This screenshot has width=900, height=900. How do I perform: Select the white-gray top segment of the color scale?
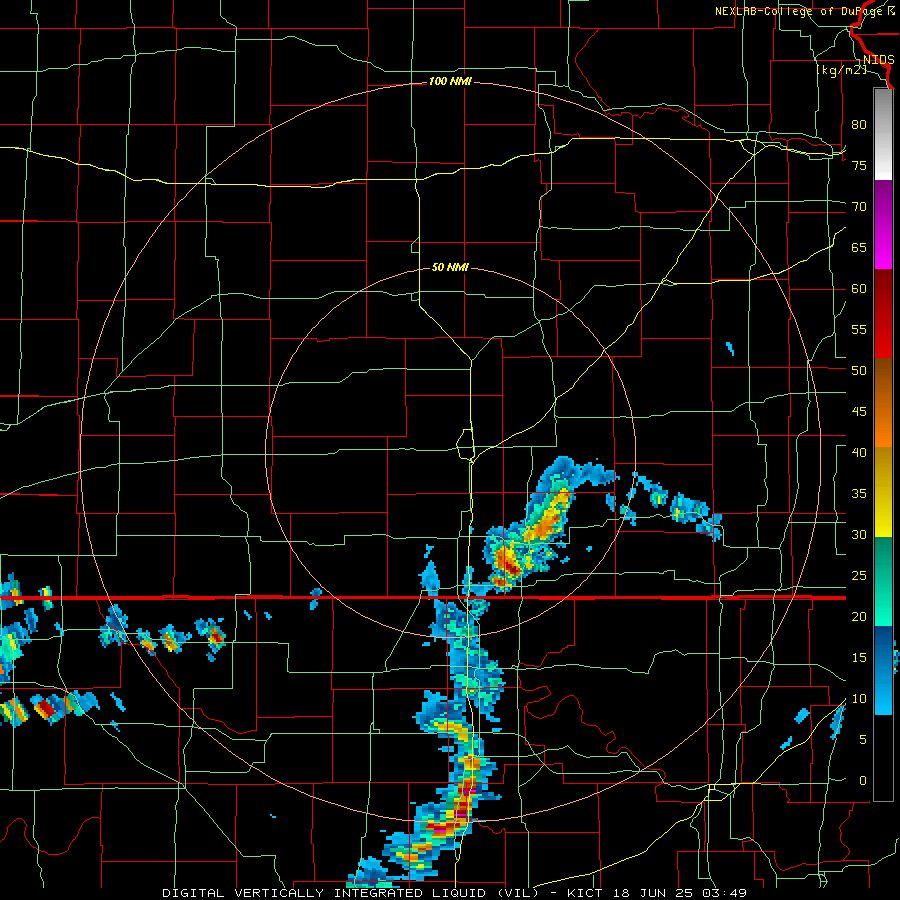(x=883, y=135)
